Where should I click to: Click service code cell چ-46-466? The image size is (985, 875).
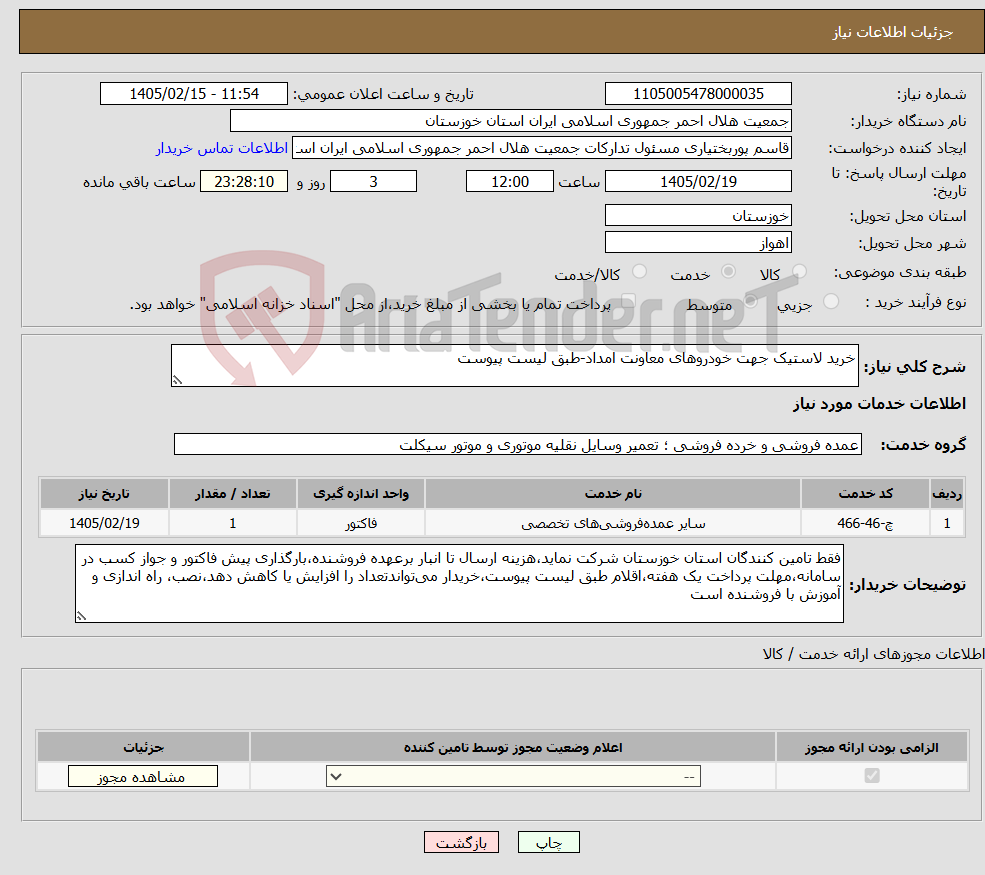865,523
